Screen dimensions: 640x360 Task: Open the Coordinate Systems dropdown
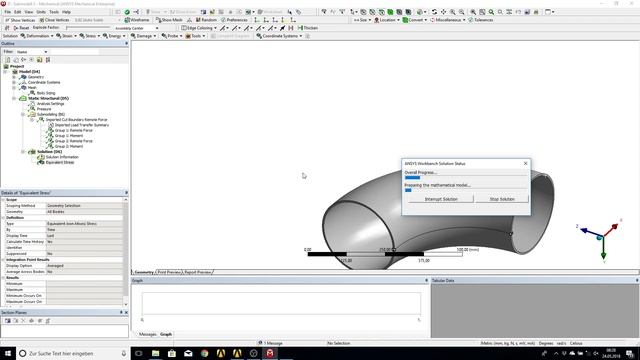279,36
